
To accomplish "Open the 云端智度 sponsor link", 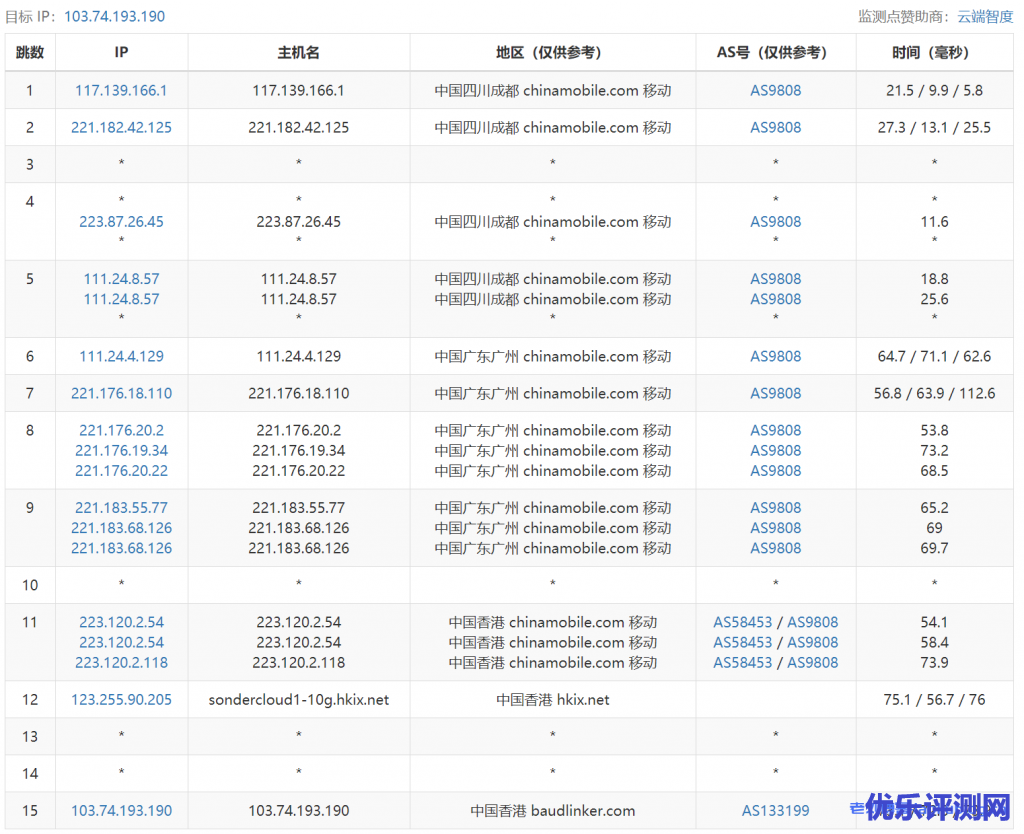I will point(985,16).
